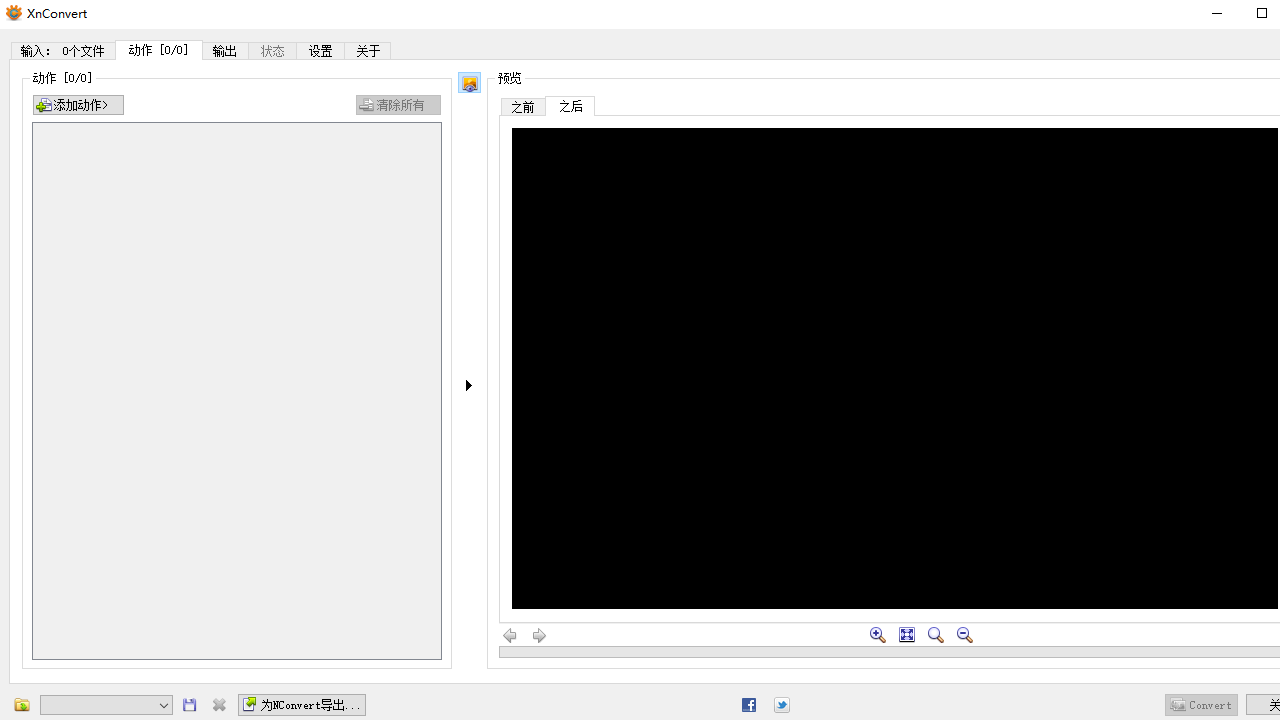Delete settings preset using the X icon
1280x720 pixels.
coord(219,705)
